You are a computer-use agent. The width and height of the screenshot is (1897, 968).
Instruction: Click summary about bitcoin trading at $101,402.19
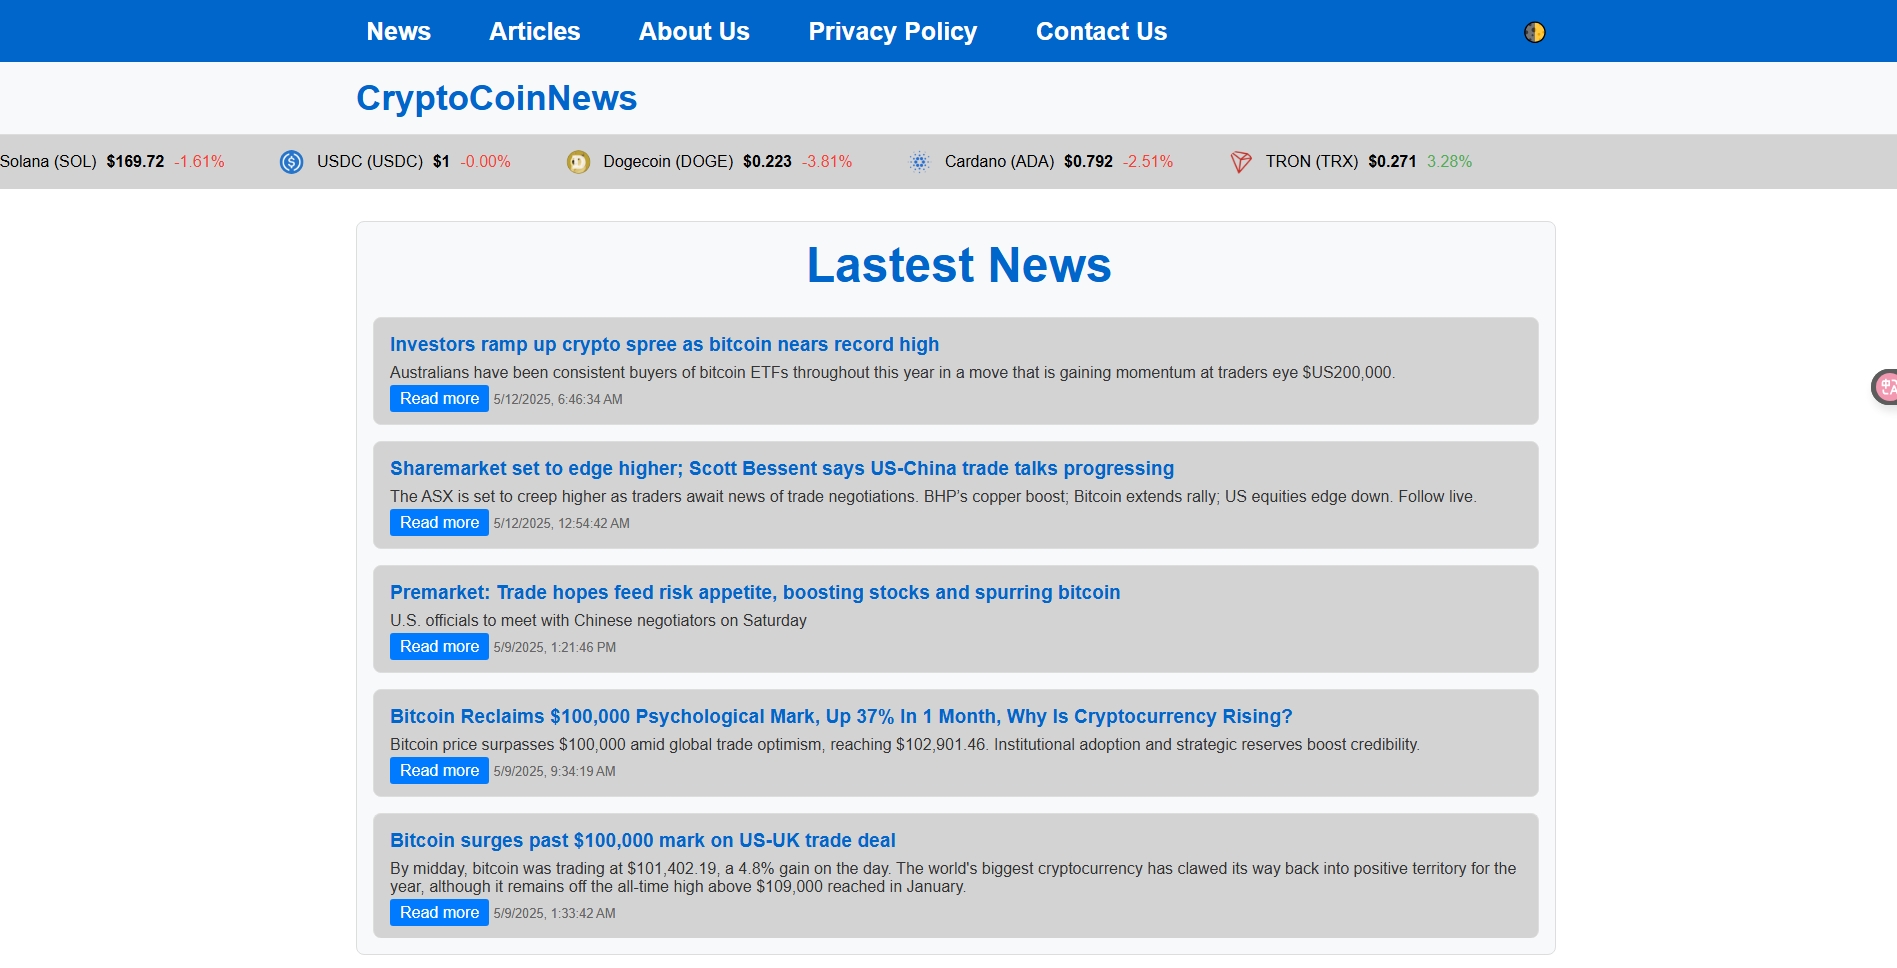point(953,877)
